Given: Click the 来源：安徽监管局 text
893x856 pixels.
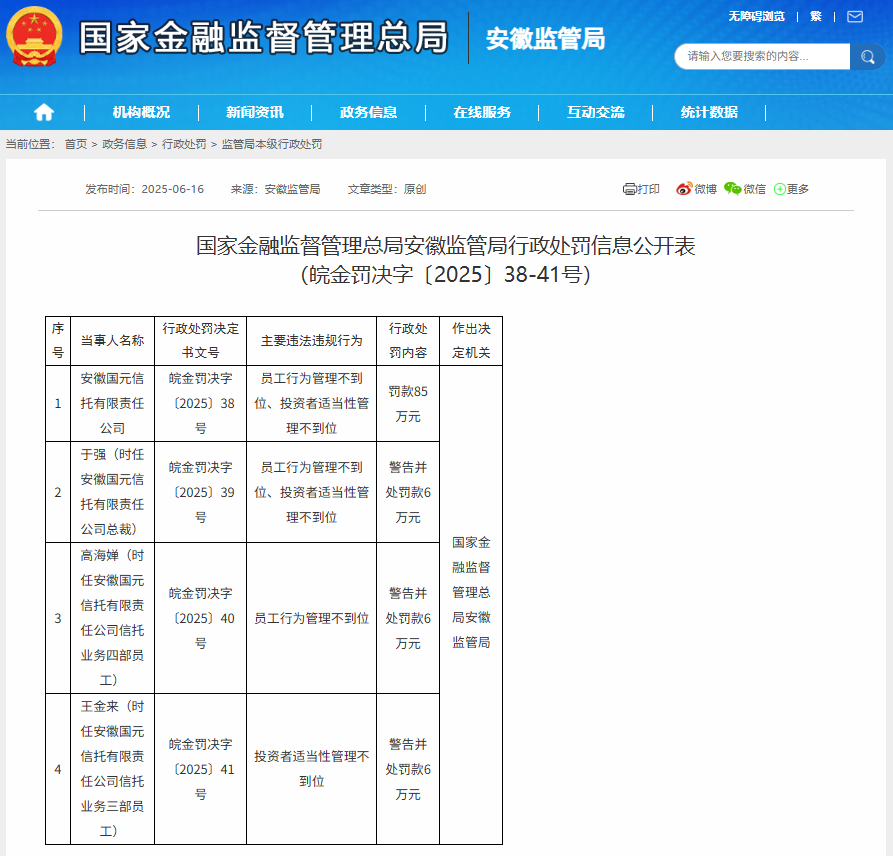Looking at the screenshot, I should [275, 189].
